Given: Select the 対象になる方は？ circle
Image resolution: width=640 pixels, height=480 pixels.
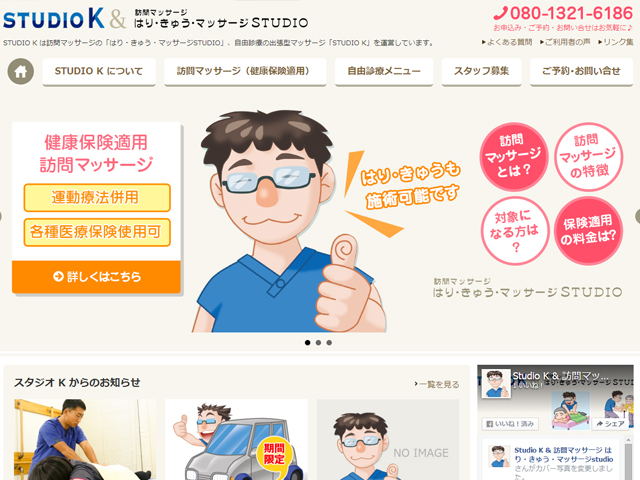Looking at the screenshot, I should 514,231.
